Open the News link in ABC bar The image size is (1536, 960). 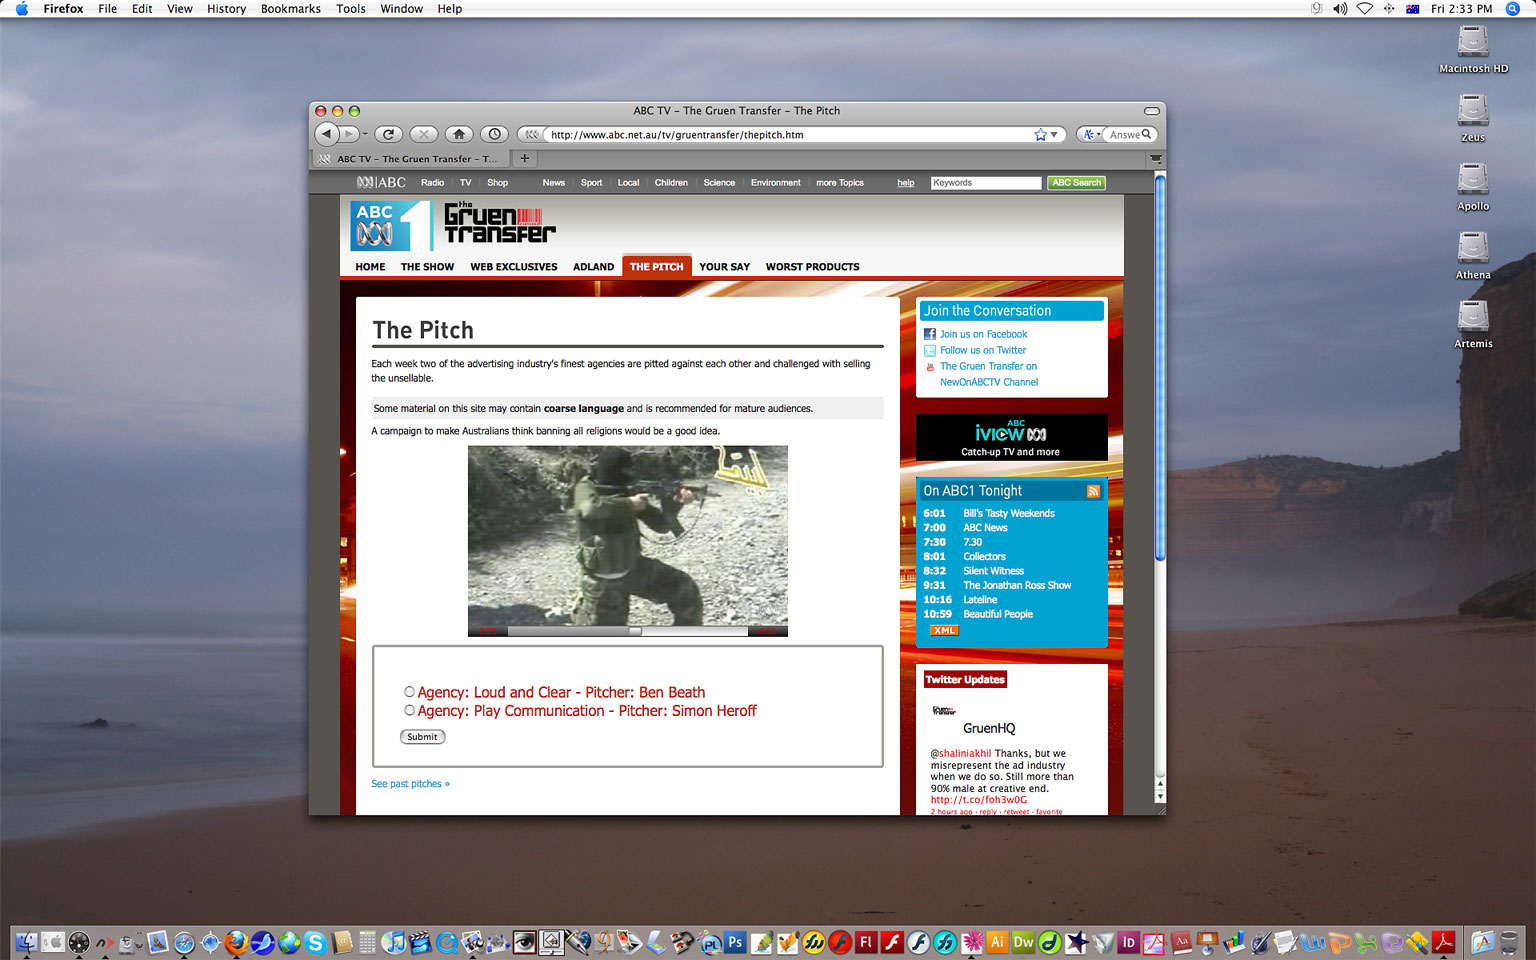coord(553,183)
